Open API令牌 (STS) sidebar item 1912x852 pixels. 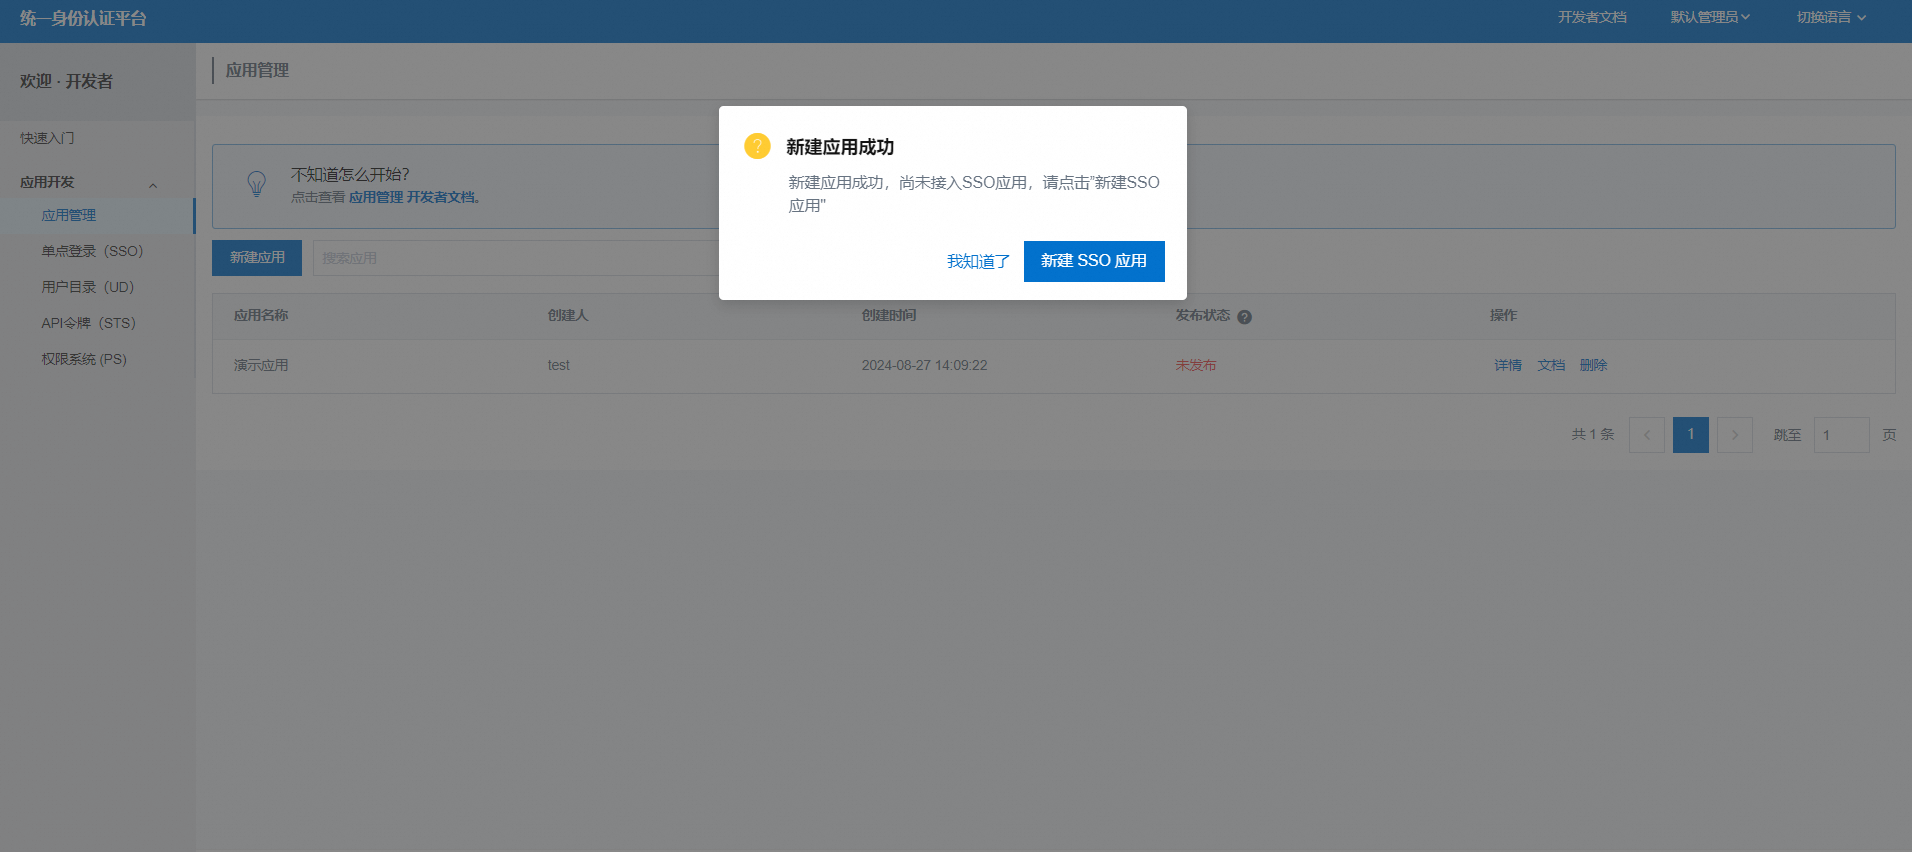point(88,323)
